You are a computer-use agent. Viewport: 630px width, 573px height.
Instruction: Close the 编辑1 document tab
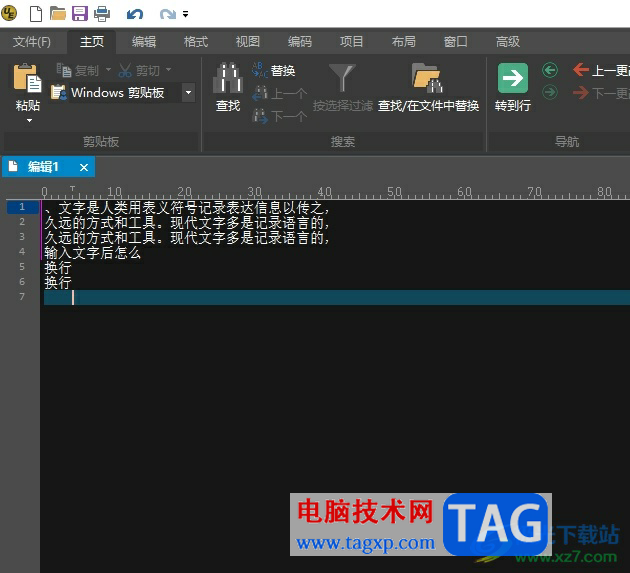84,167
